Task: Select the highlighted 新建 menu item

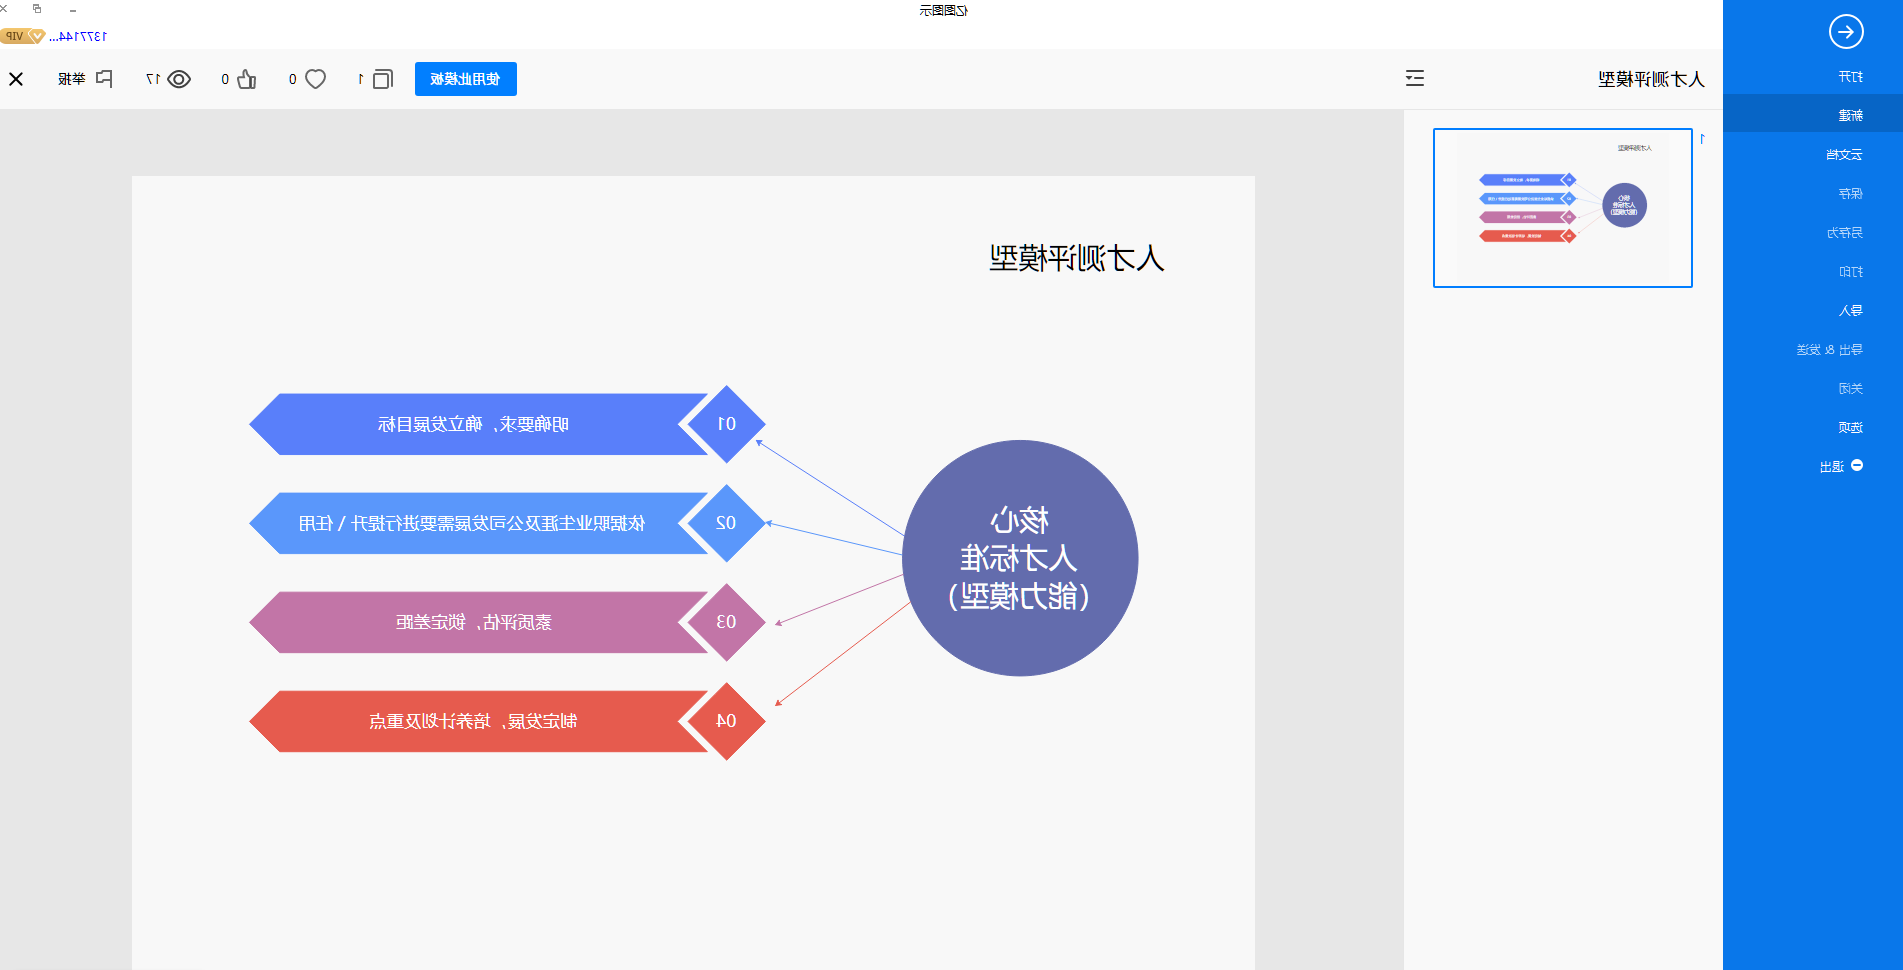Action: 1813,115
